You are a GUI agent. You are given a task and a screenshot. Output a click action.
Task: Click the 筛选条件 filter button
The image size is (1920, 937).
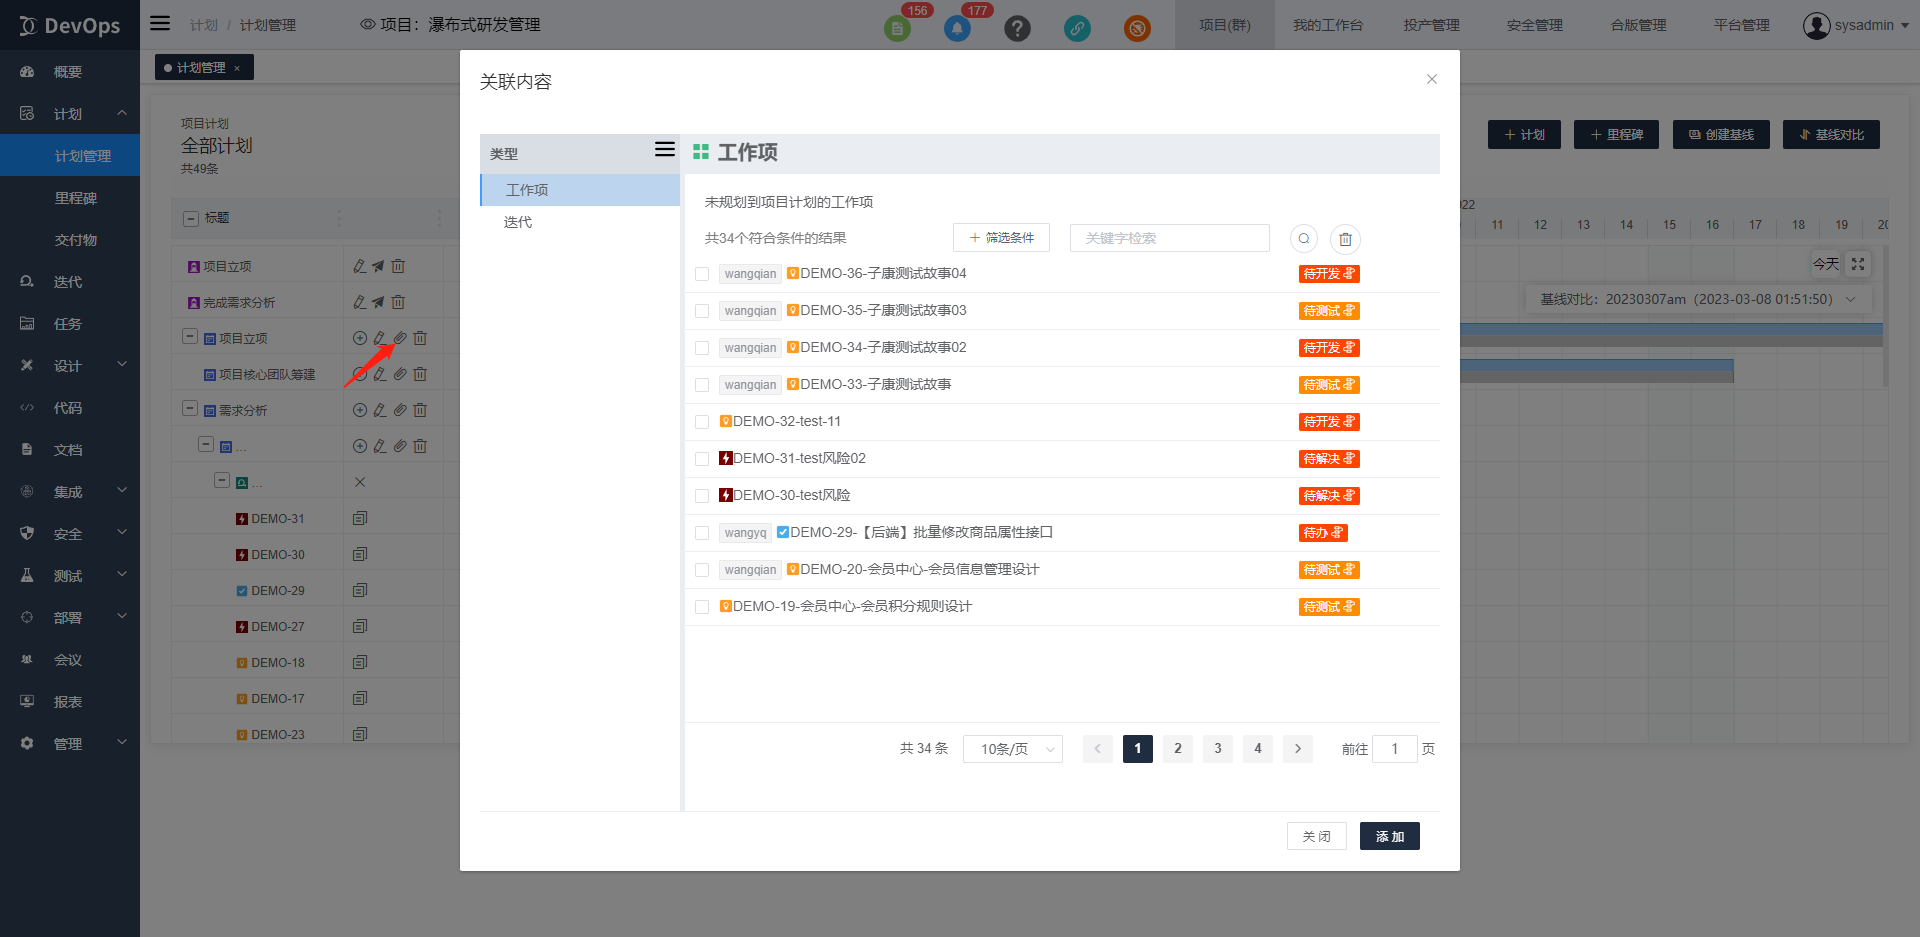pos(1001,238)
